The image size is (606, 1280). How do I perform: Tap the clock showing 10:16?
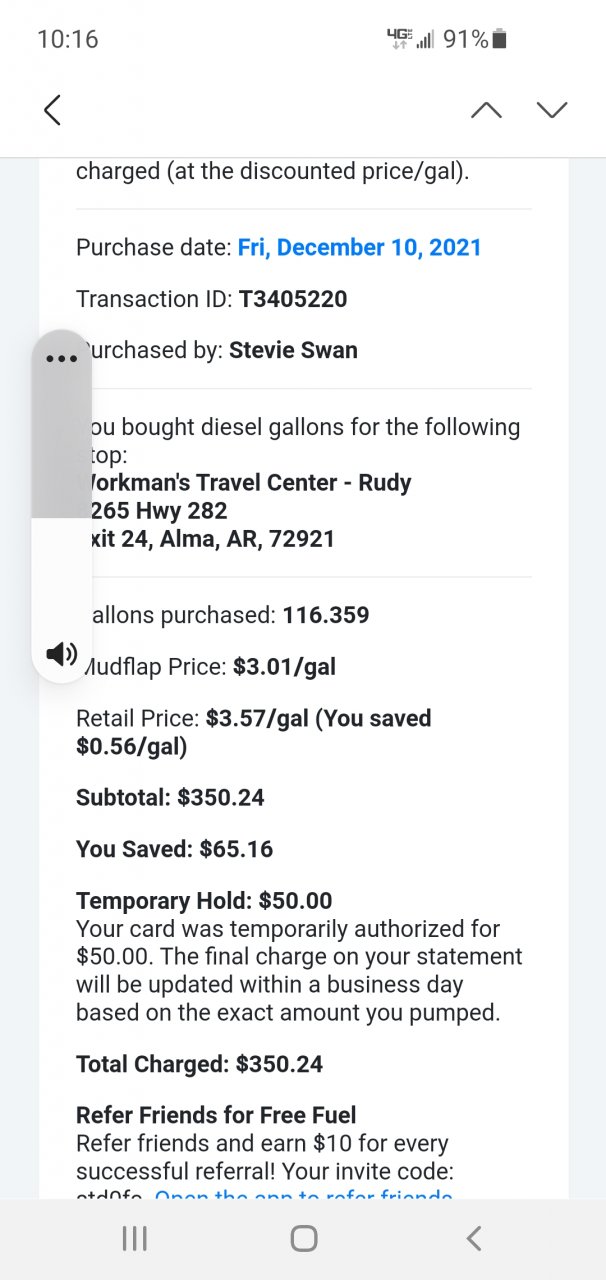(x=68, y=39)
